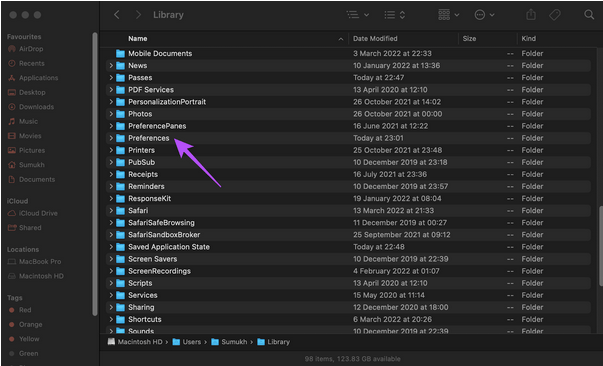Click Sumukh in the path bar
The width and height of the screenshot is (603, 366).
pos(229,342)
